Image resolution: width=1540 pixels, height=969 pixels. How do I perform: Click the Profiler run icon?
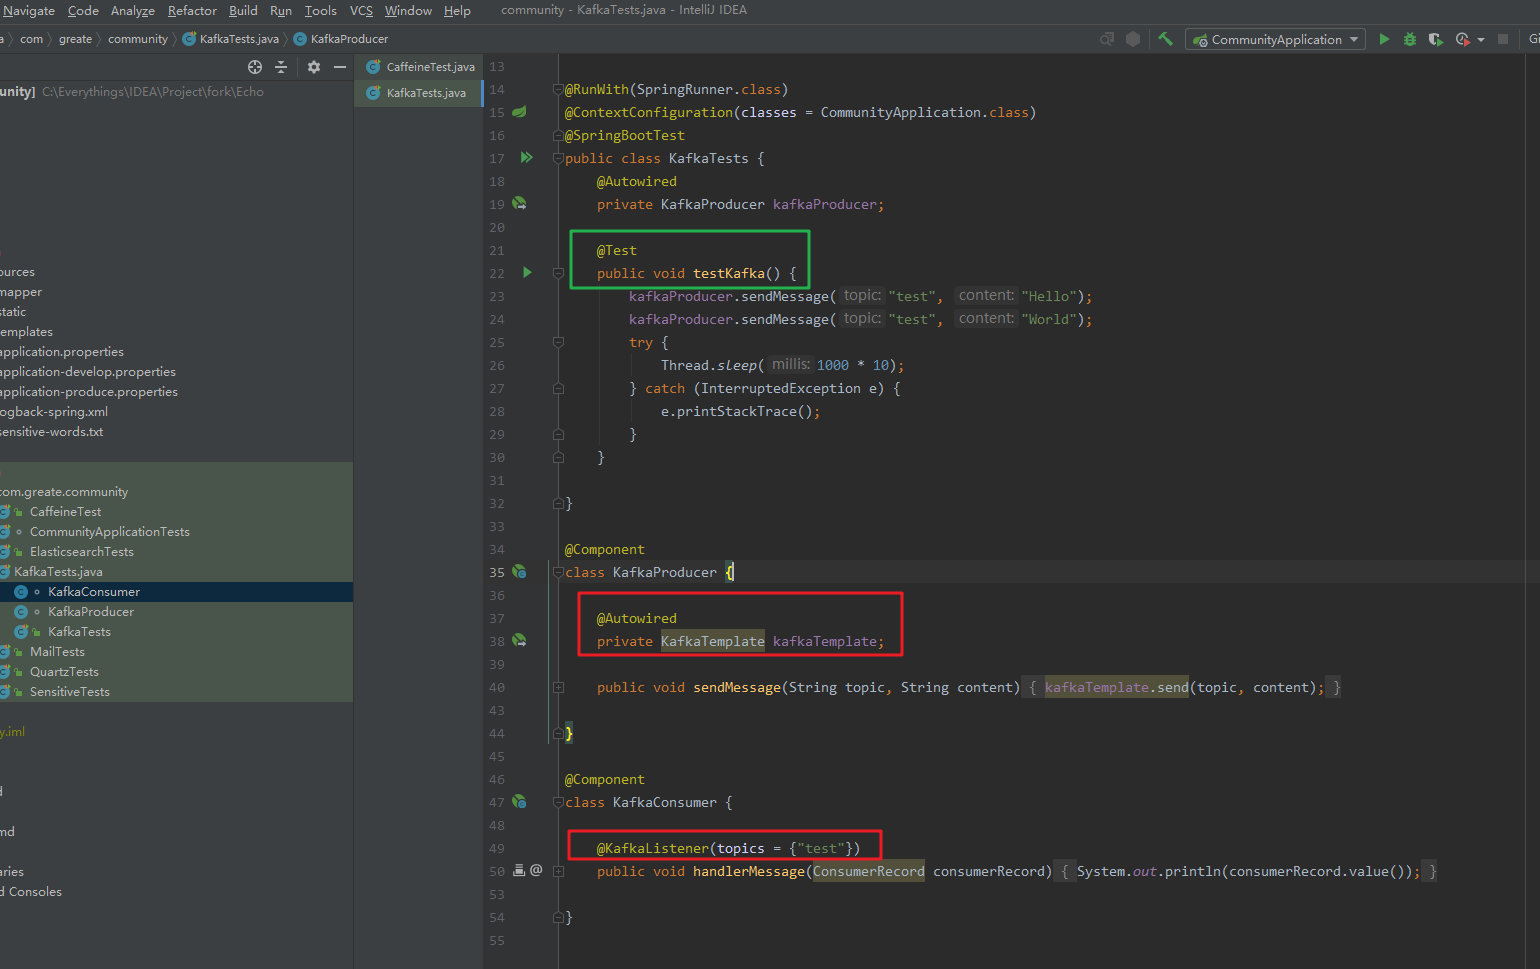1462,39
